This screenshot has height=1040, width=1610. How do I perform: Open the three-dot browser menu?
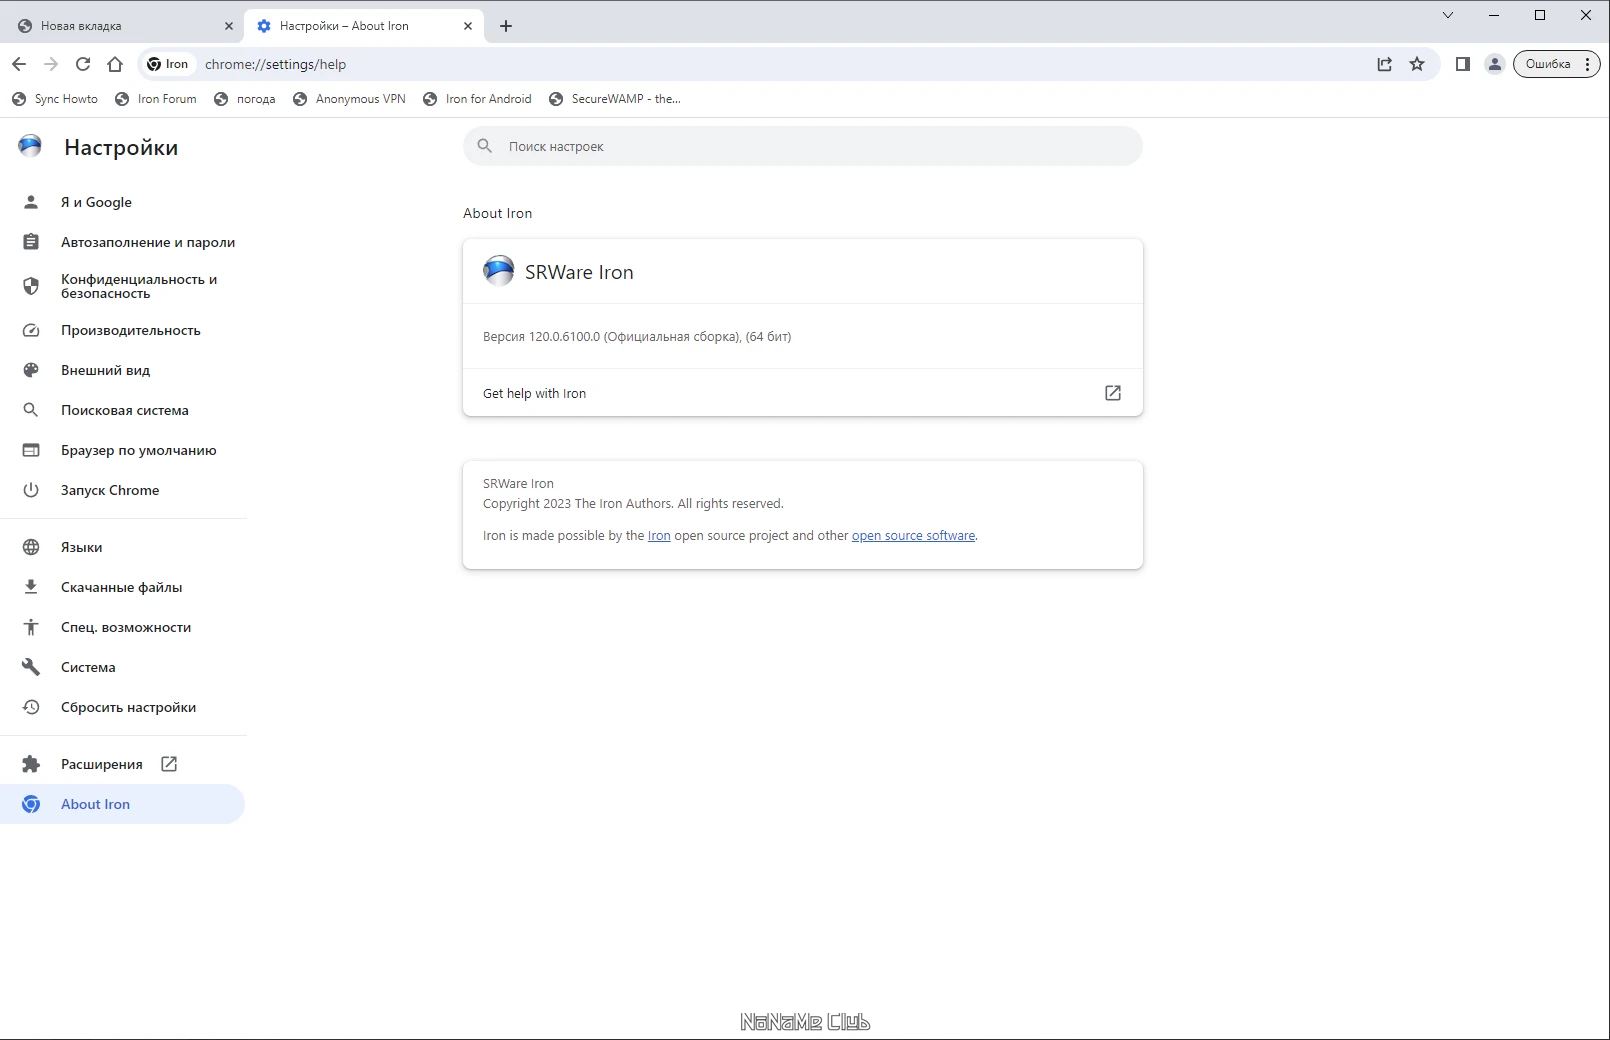click(1587, 64)
